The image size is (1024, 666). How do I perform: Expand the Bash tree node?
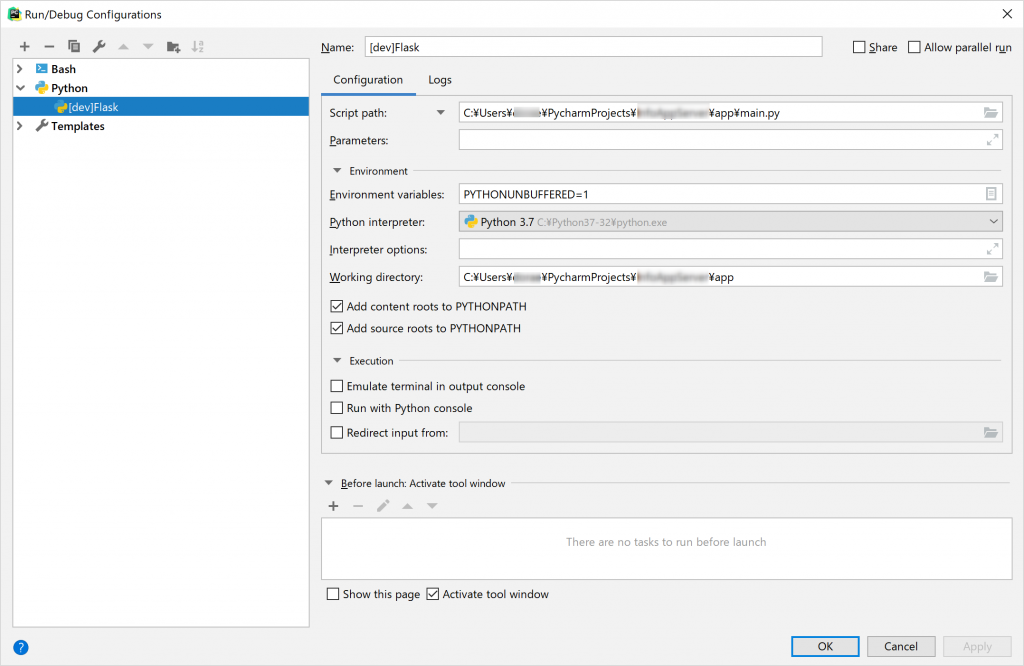click(20, 69)
